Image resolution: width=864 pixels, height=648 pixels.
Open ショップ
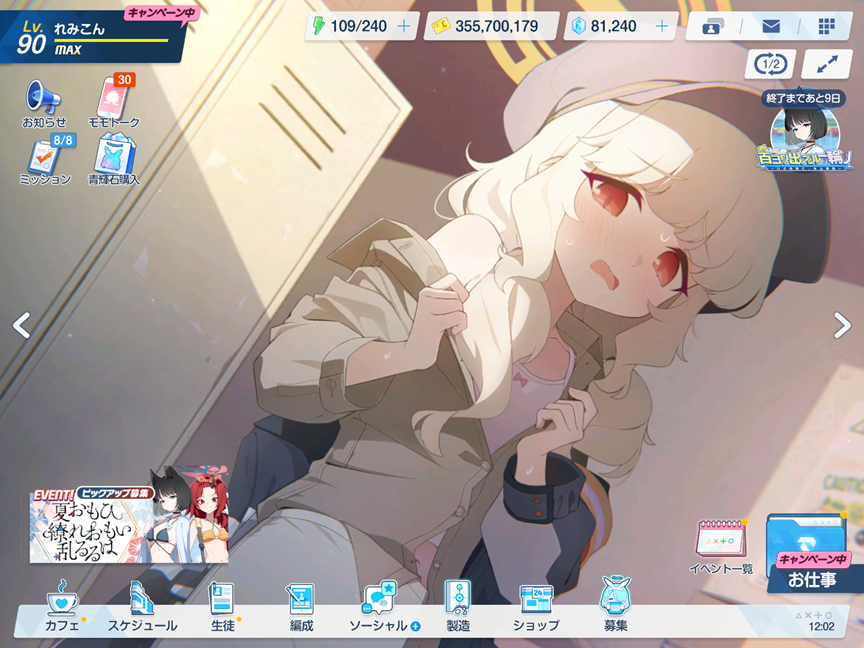[536, 606]
